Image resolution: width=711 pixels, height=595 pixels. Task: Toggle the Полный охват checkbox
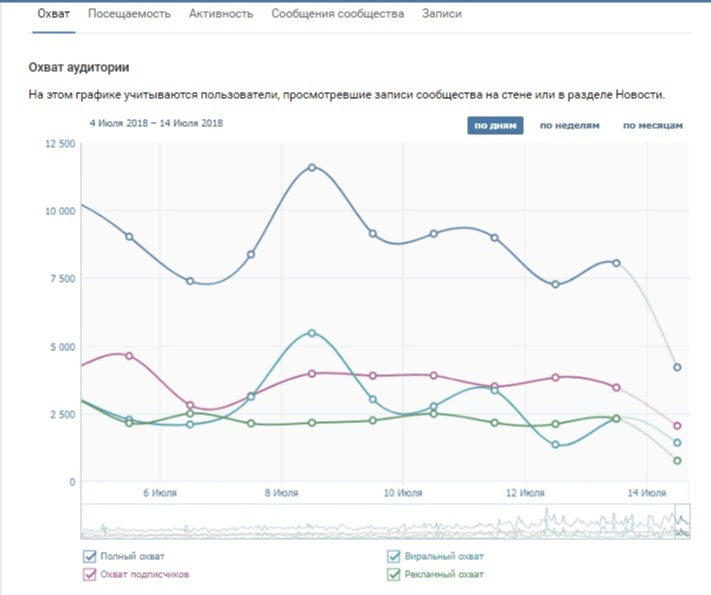[x=89, y=556]
